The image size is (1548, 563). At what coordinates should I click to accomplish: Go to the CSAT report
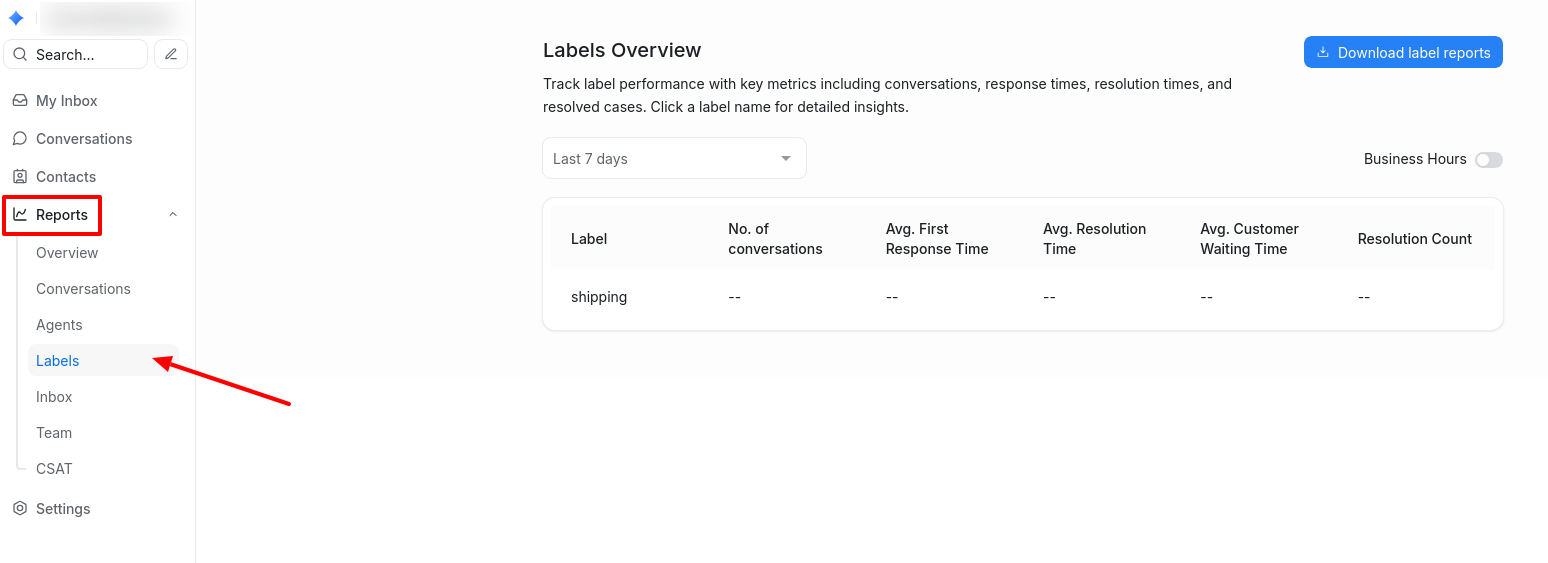(54, 469)
